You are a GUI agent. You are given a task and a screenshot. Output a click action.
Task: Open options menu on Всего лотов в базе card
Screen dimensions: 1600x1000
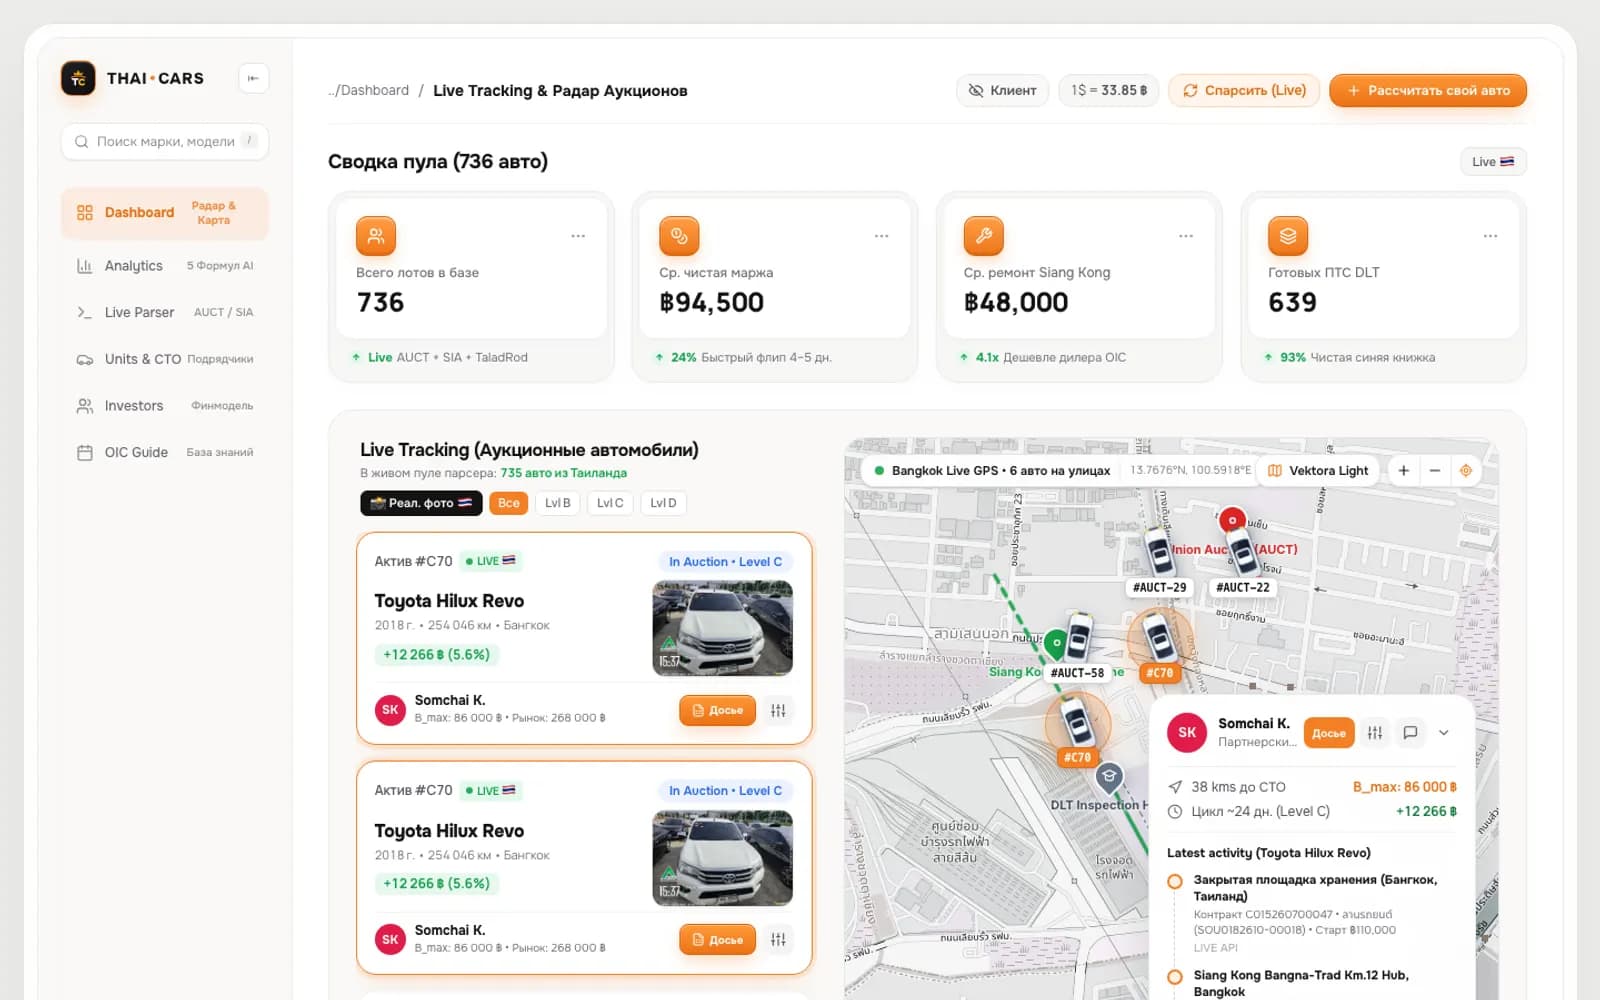578,236
